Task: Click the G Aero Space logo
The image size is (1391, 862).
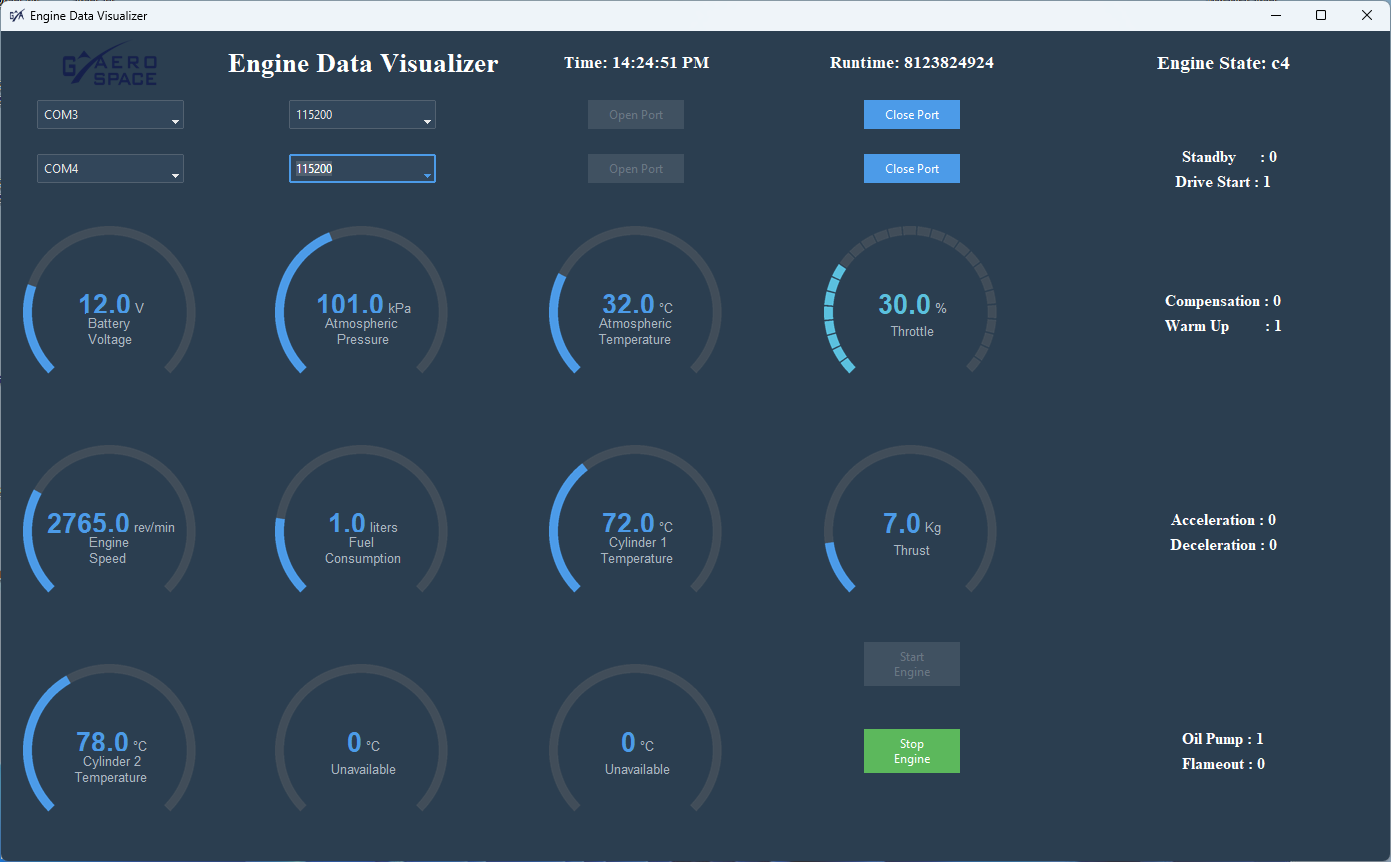Action: click(110, 65)
